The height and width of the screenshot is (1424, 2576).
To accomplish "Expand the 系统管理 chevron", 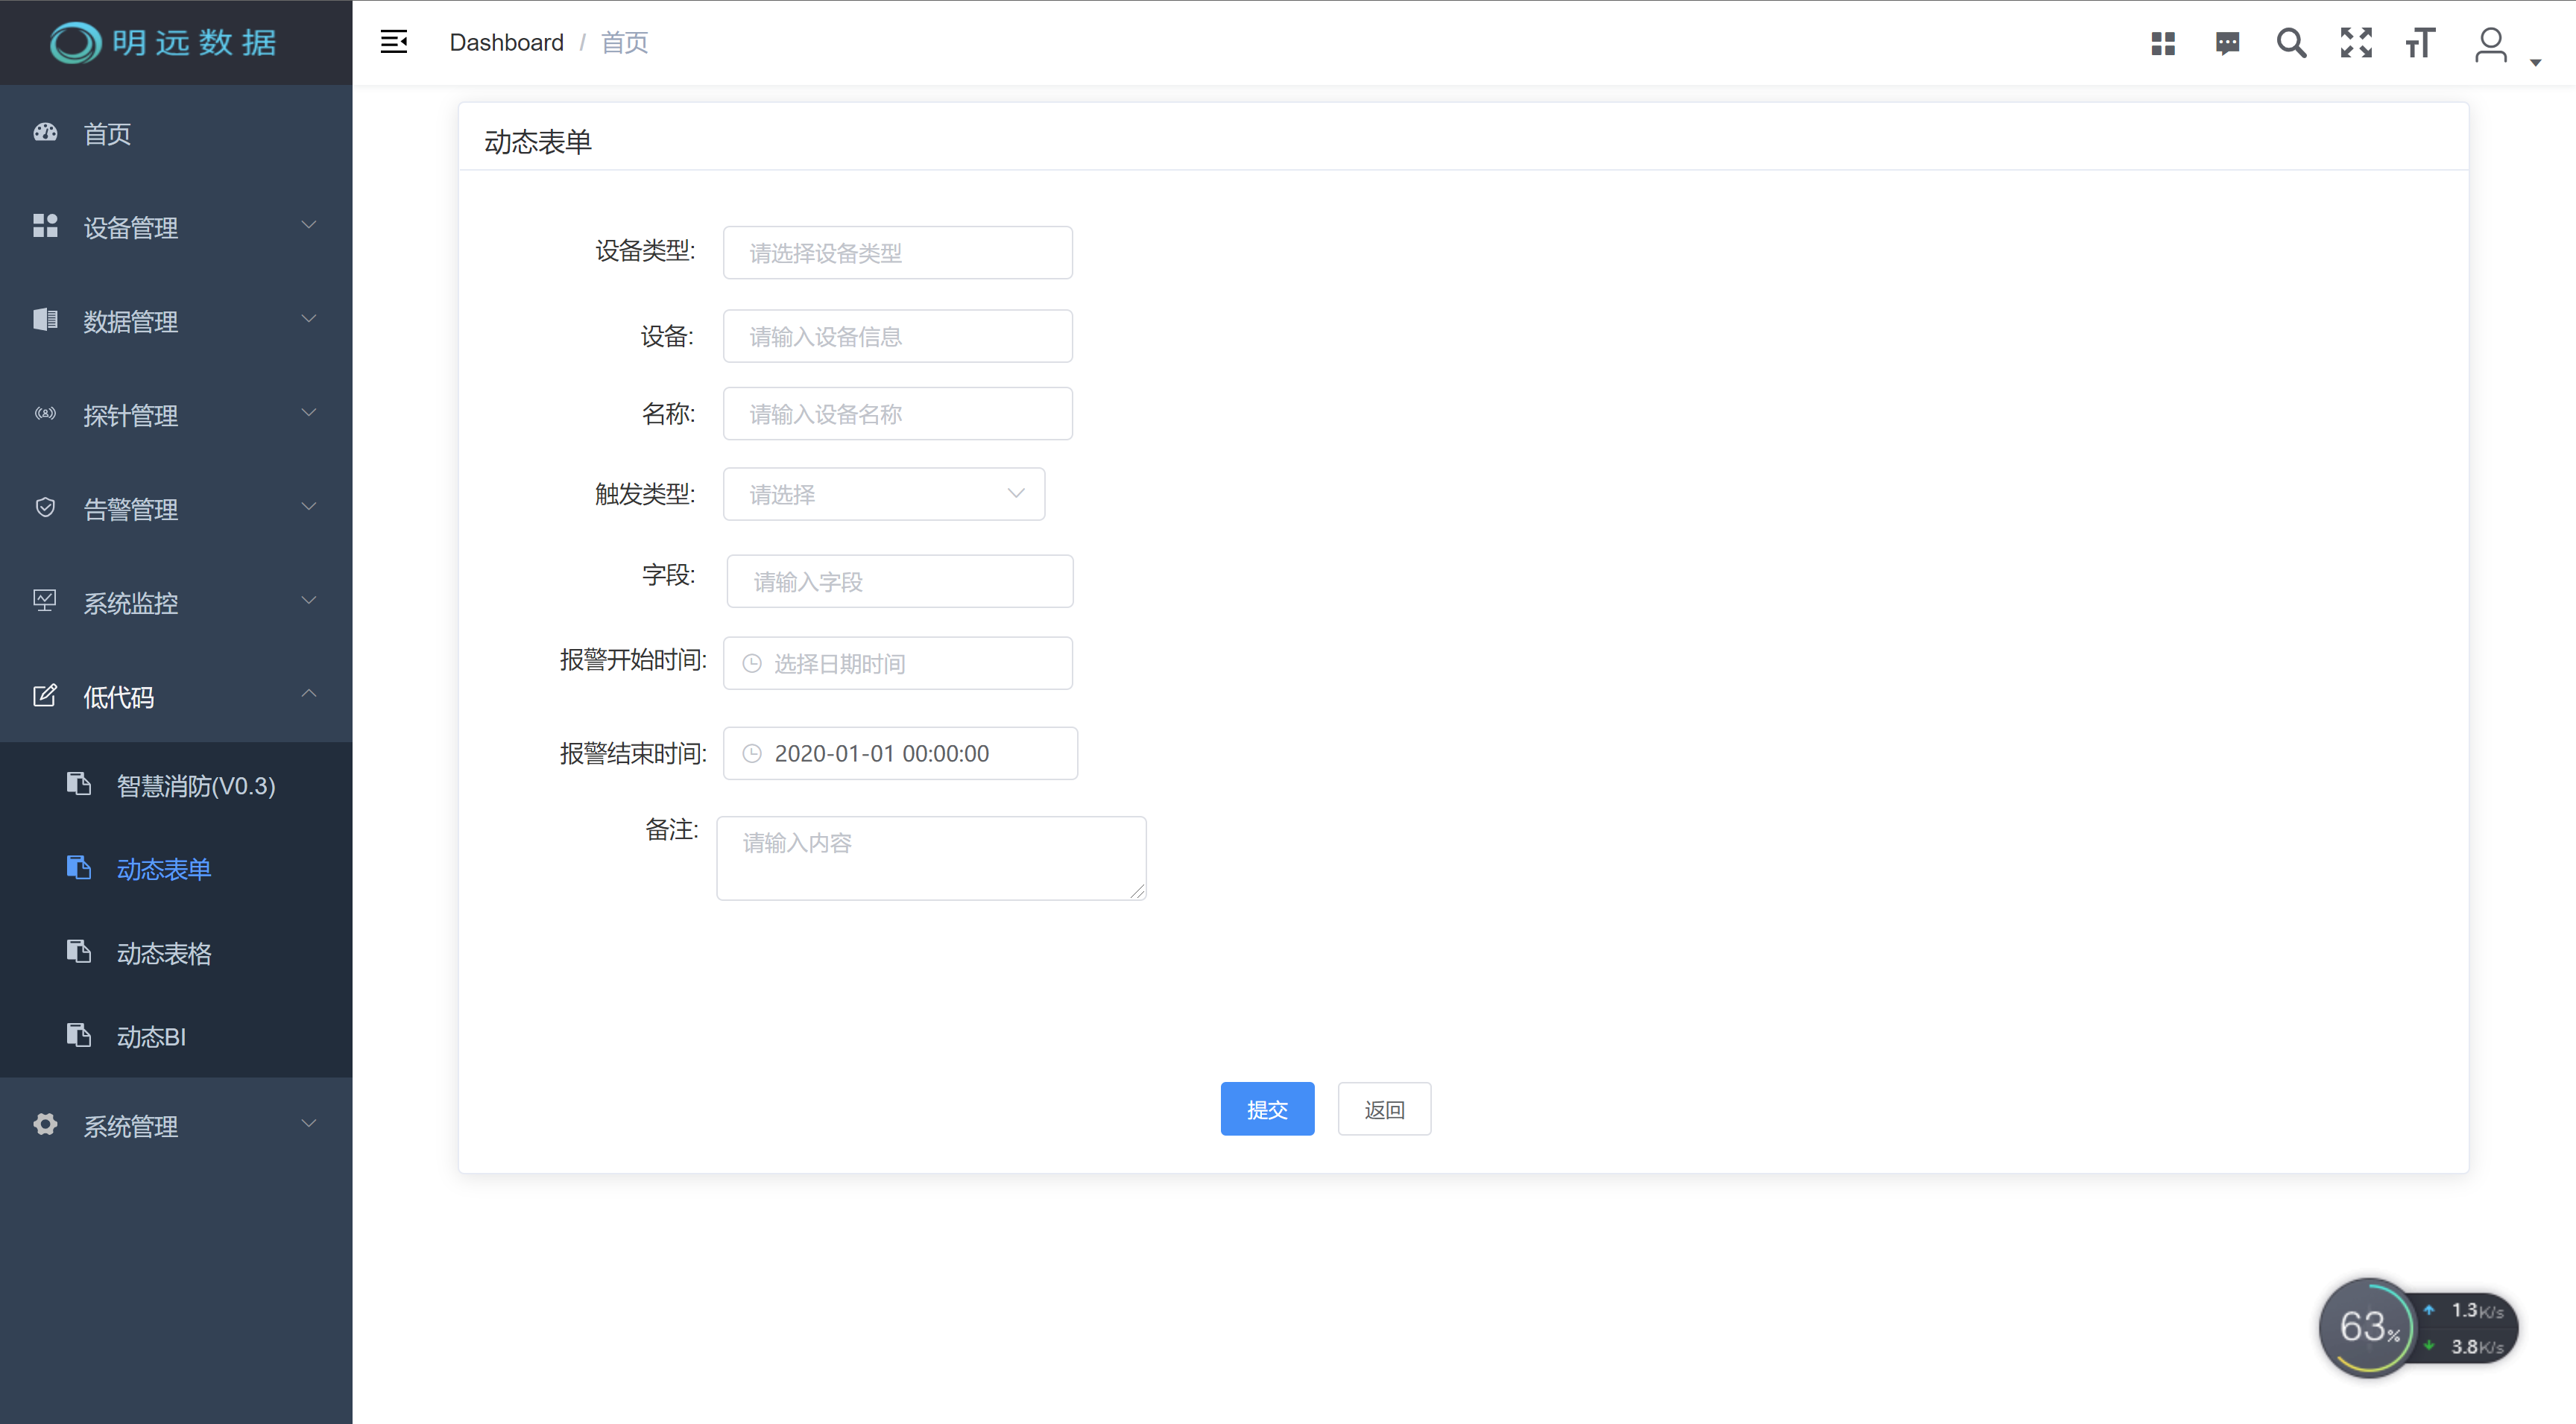I will tap(309, 1124).
